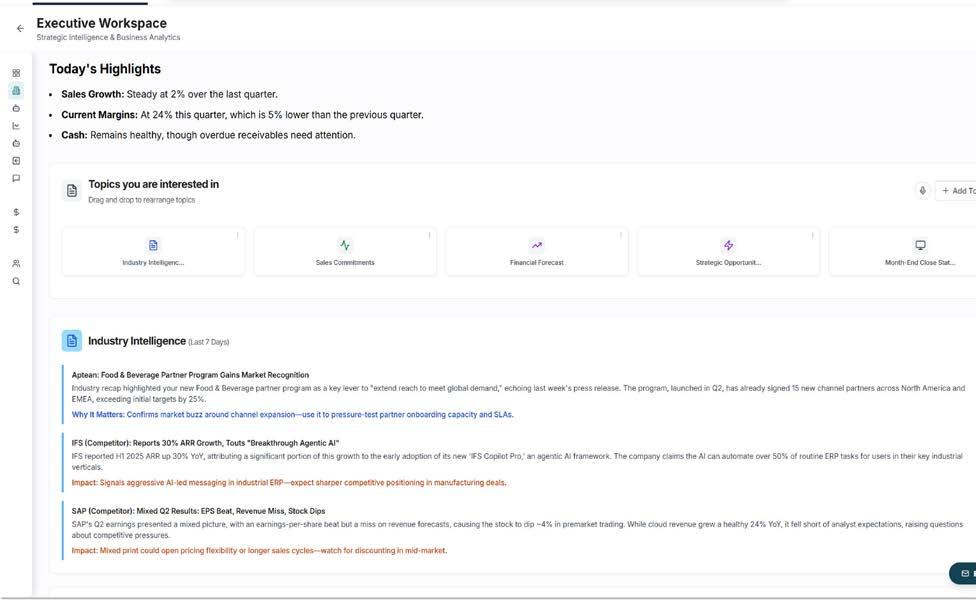976x601 pixels.
Task: Click the plus-square icon in sidebar
Action: pos(16,161)
